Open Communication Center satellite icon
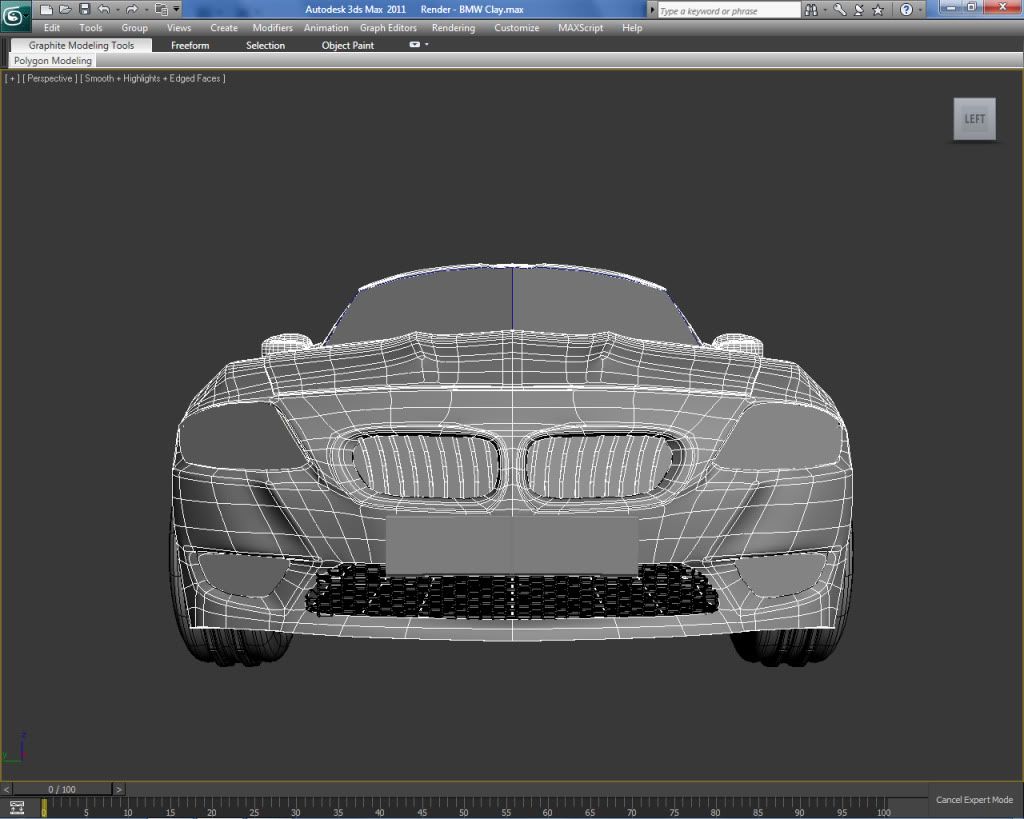1024x819 pixels. [859, 10]
